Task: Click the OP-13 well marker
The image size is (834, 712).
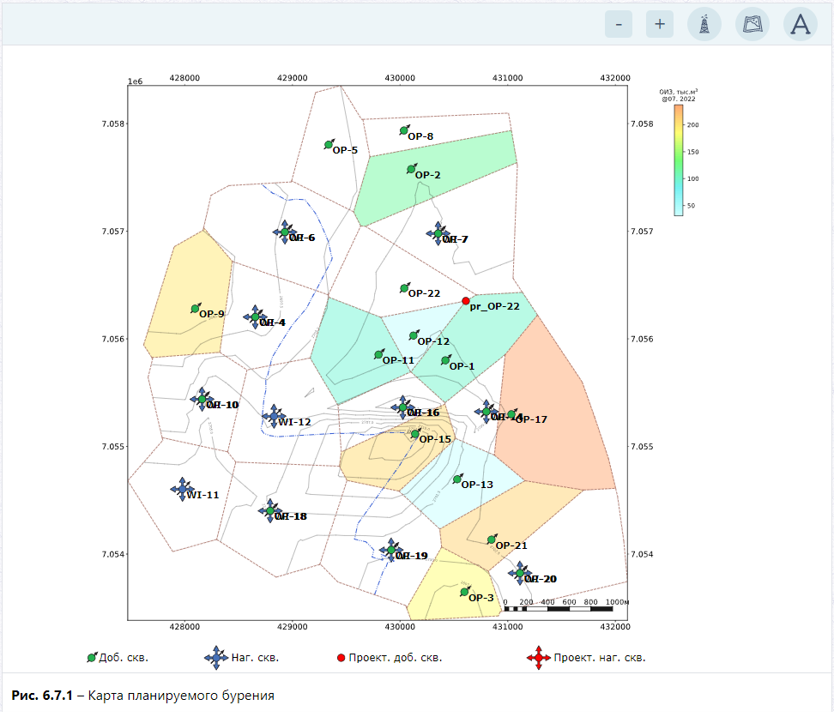Action: tap(457, 479)
